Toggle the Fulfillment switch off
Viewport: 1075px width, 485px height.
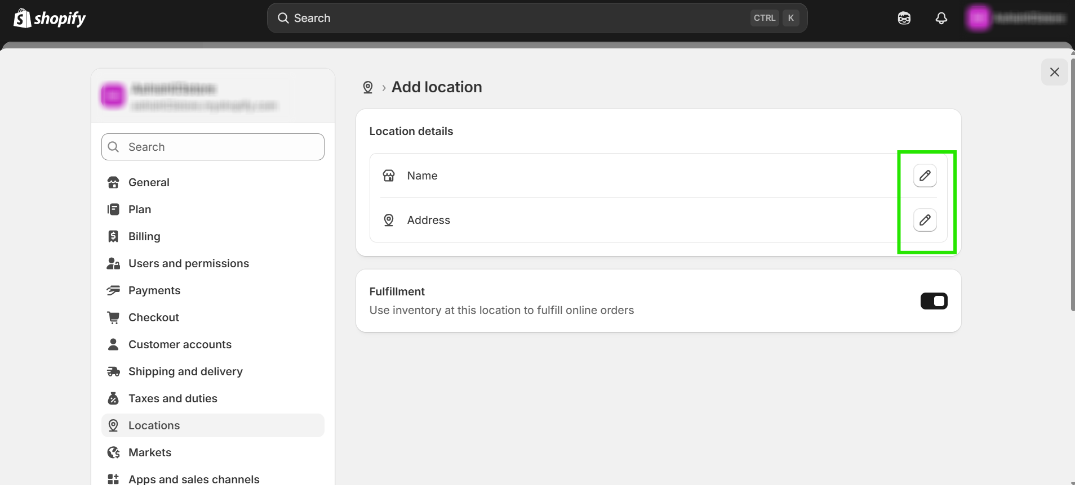point(933,301)
